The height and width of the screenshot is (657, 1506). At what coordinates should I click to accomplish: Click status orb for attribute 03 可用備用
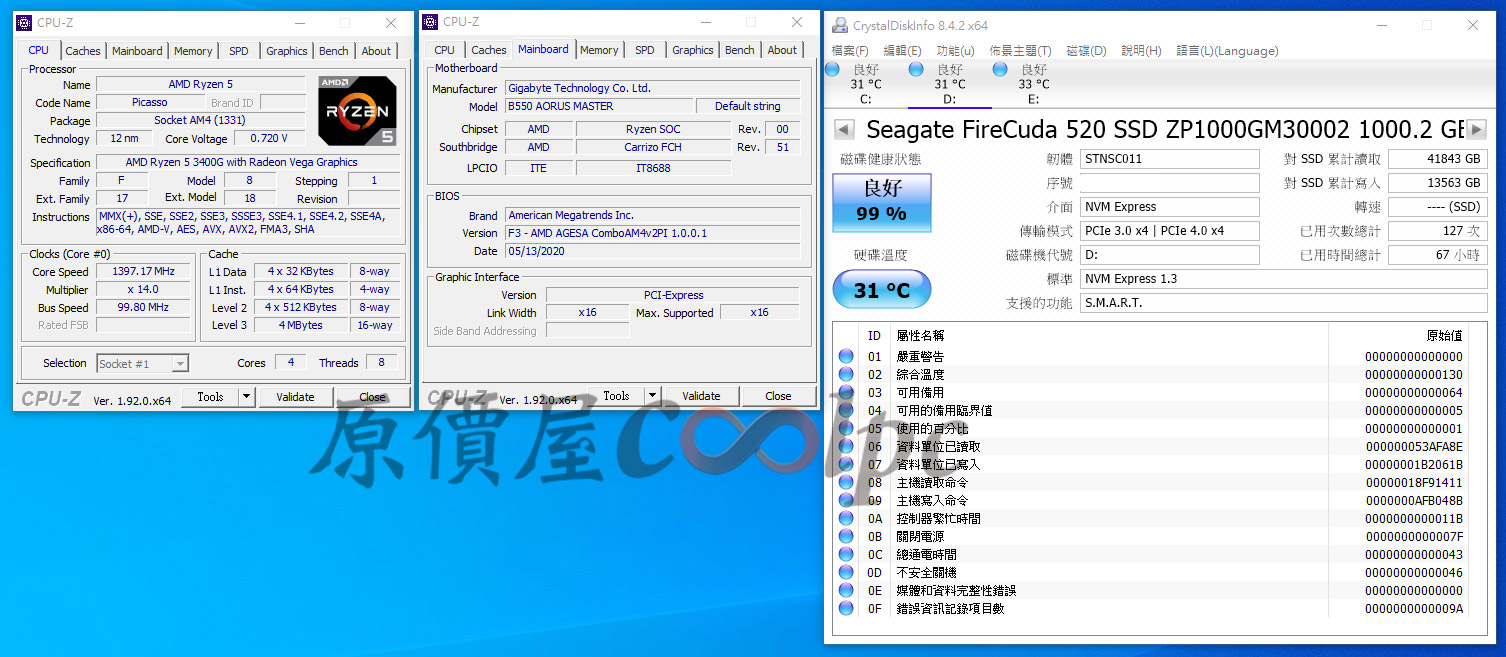(846, 392)
